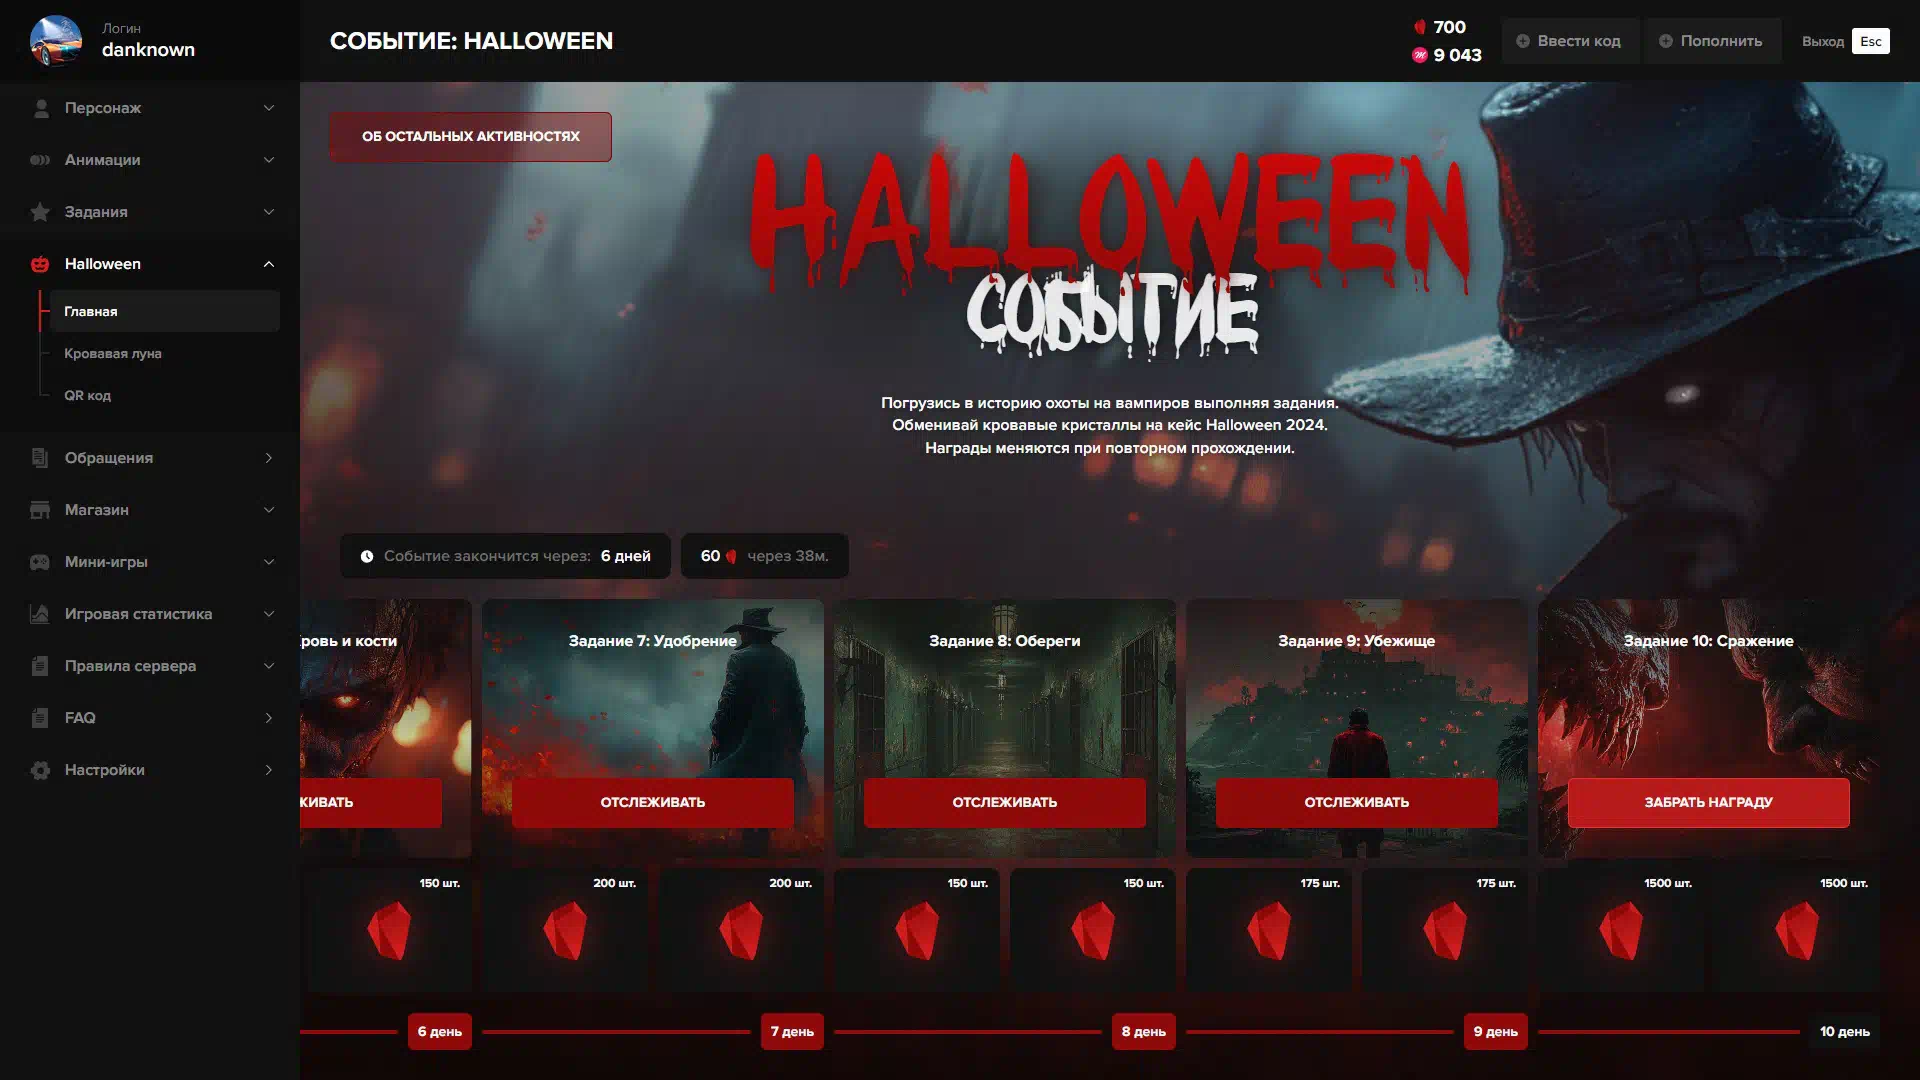Expand the Задания section chevron
The height and width of the screenshot is (1080, 1920).
click(268, 212)
